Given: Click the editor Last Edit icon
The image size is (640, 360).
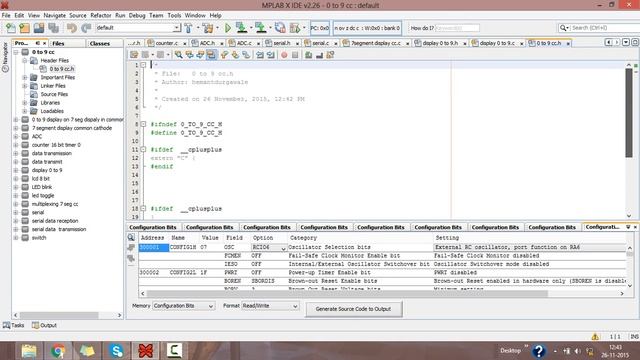Looking at the screenshot, I should pyautogui.click(x=134, y=55).
